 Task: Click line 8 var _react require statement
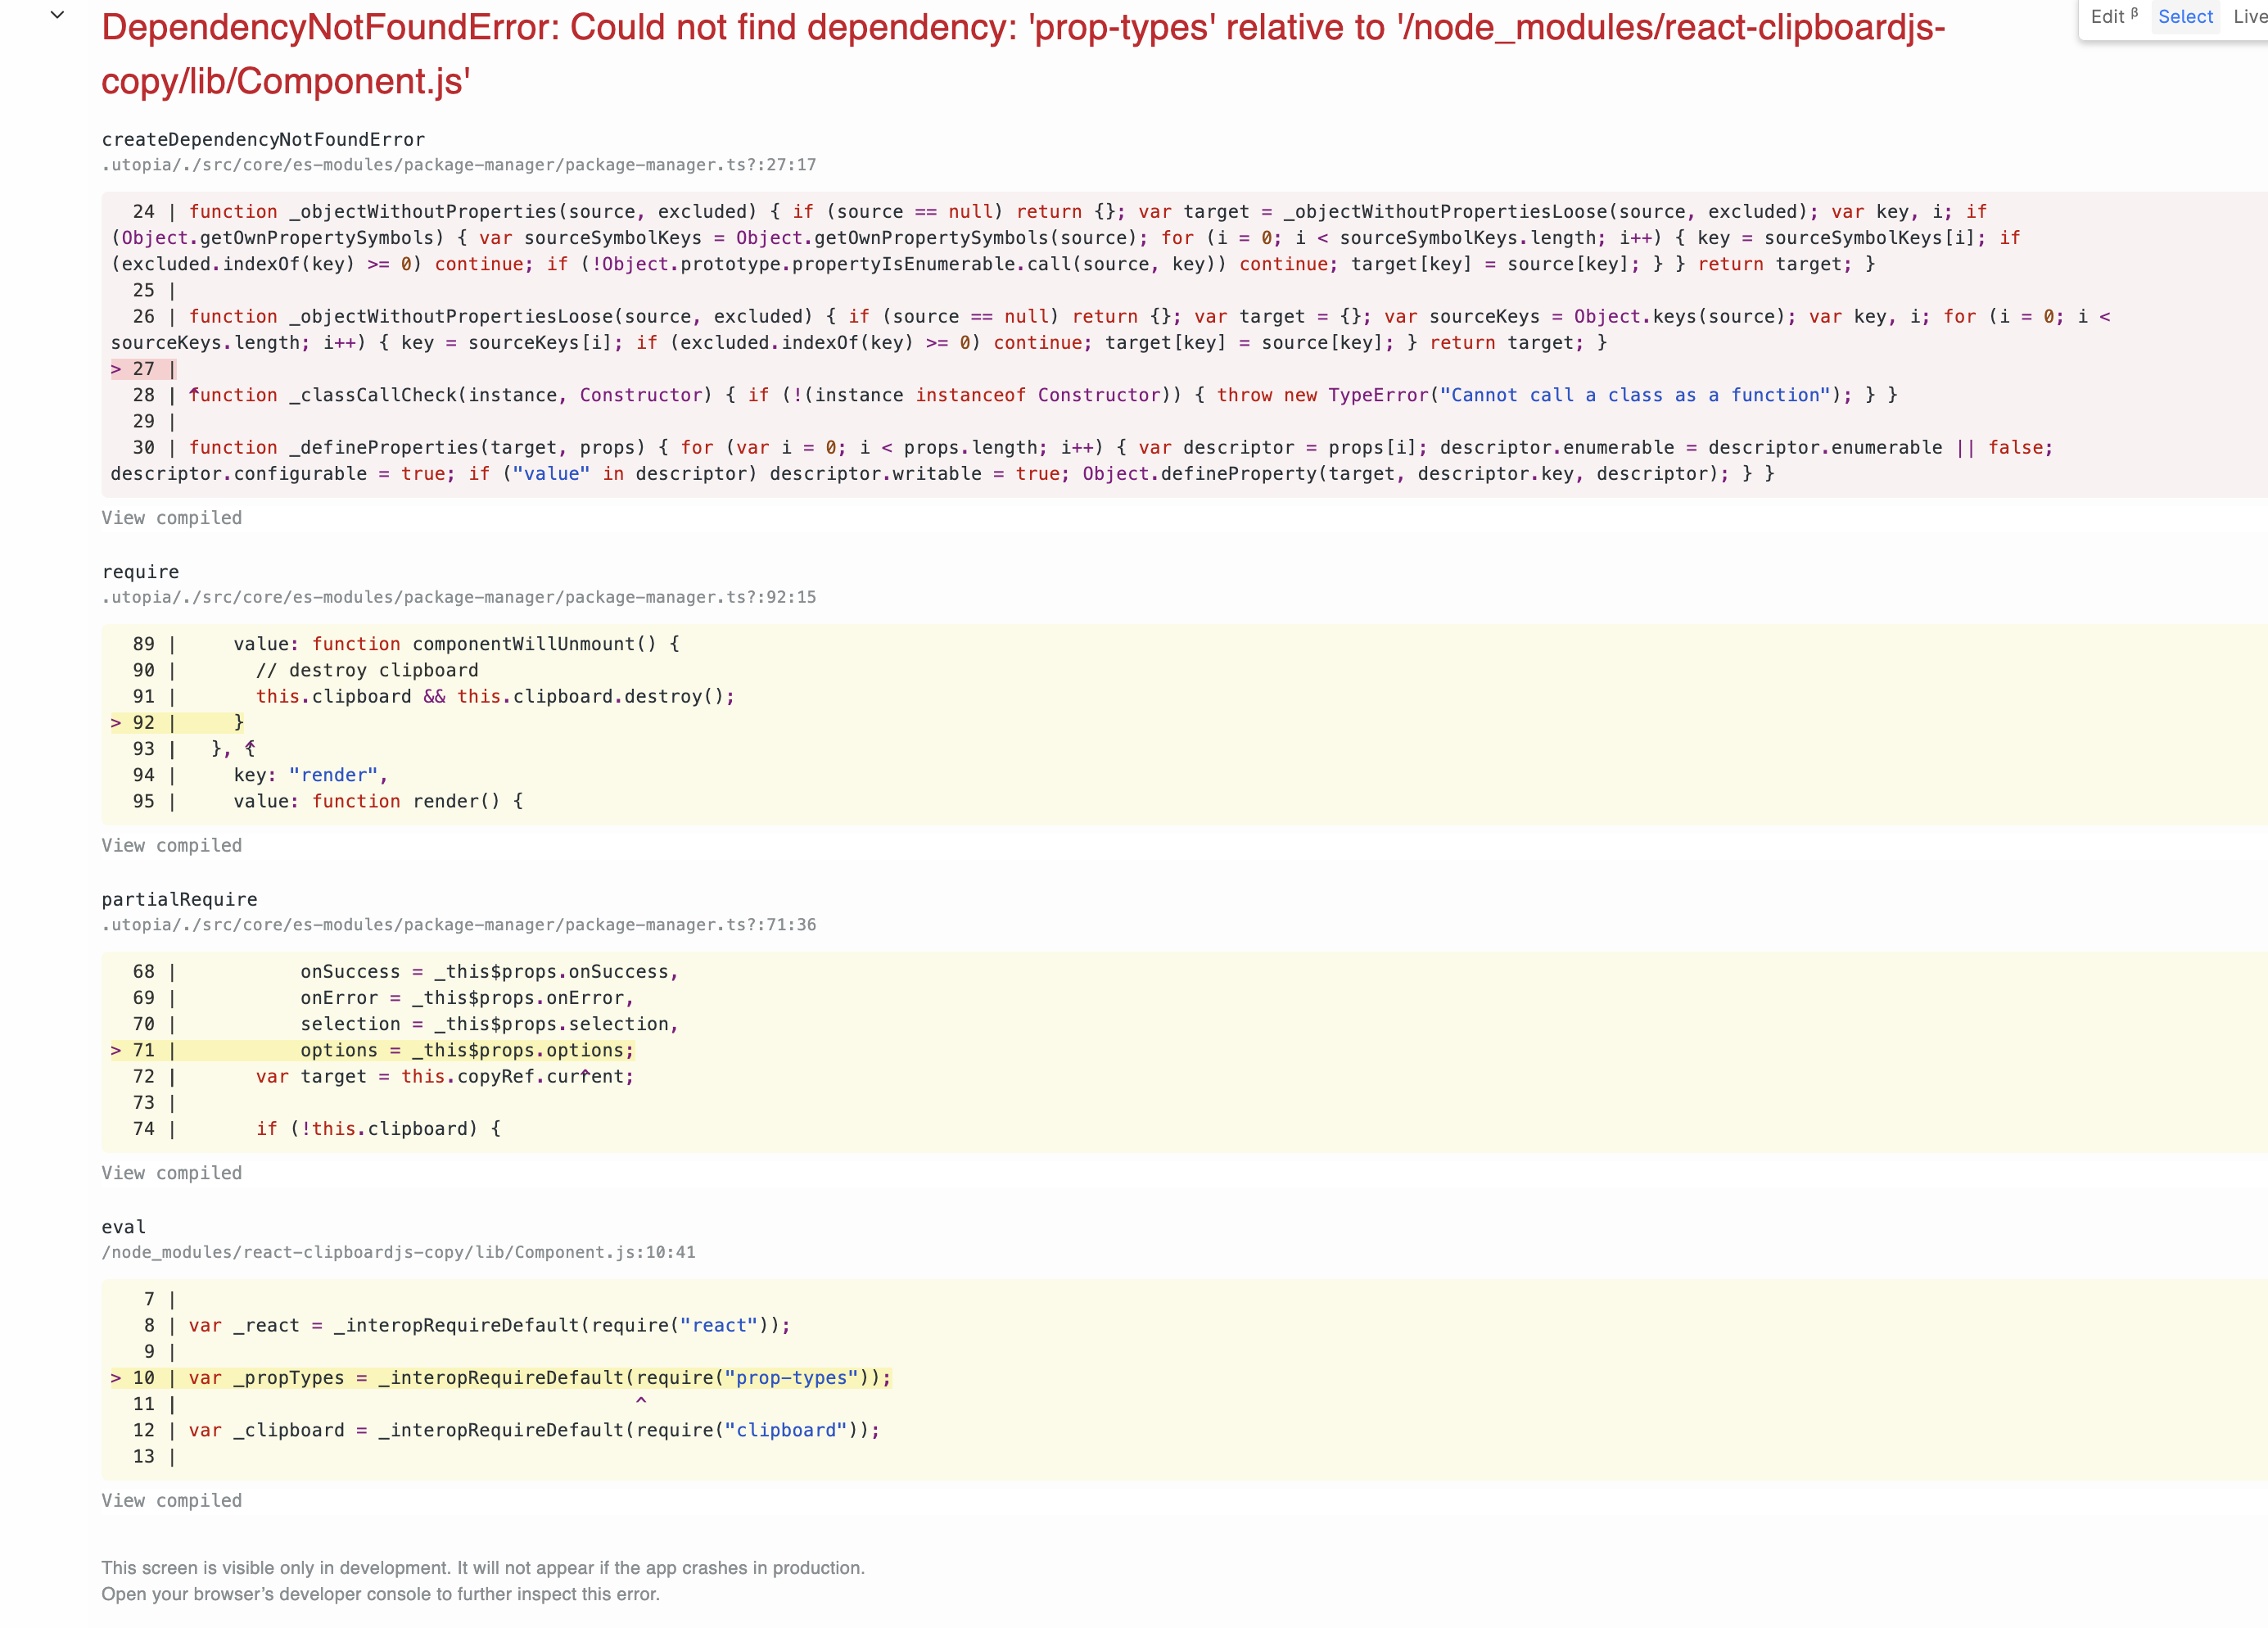click(489, 1325)
